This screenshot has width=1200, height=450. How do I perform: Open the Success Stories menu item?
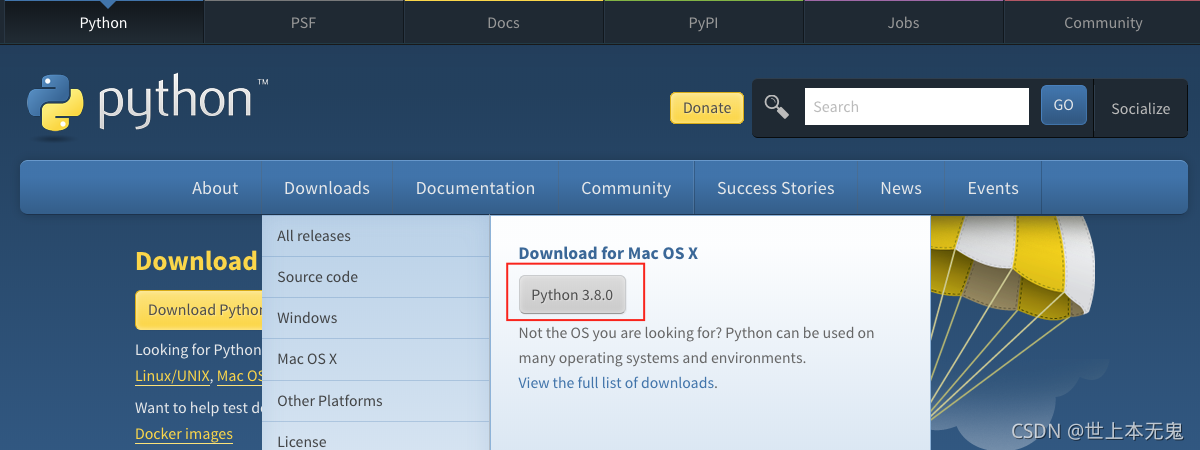click(776, 188)
